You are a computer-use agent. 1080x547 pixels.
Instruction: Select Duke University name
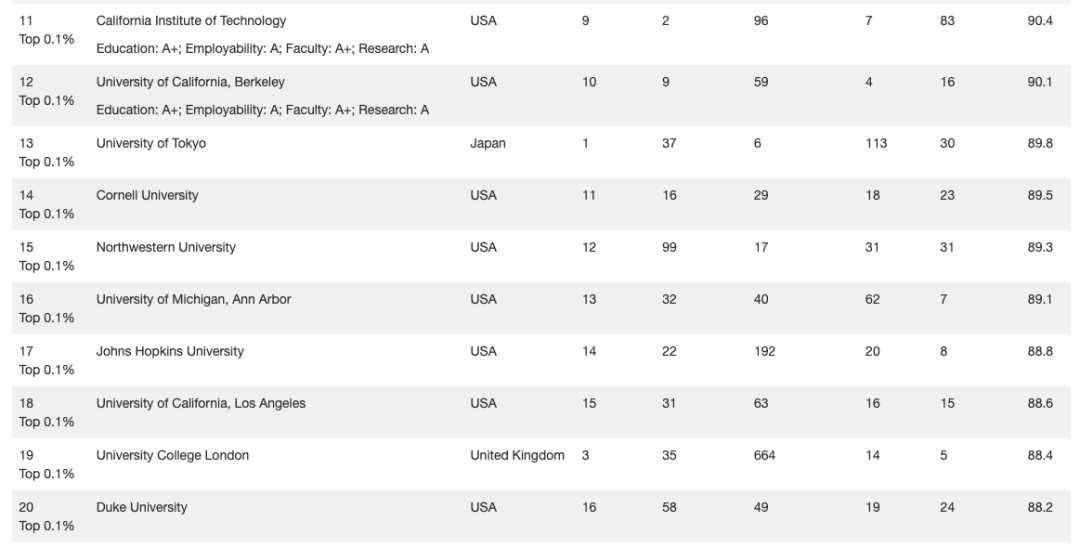(141, 508)
